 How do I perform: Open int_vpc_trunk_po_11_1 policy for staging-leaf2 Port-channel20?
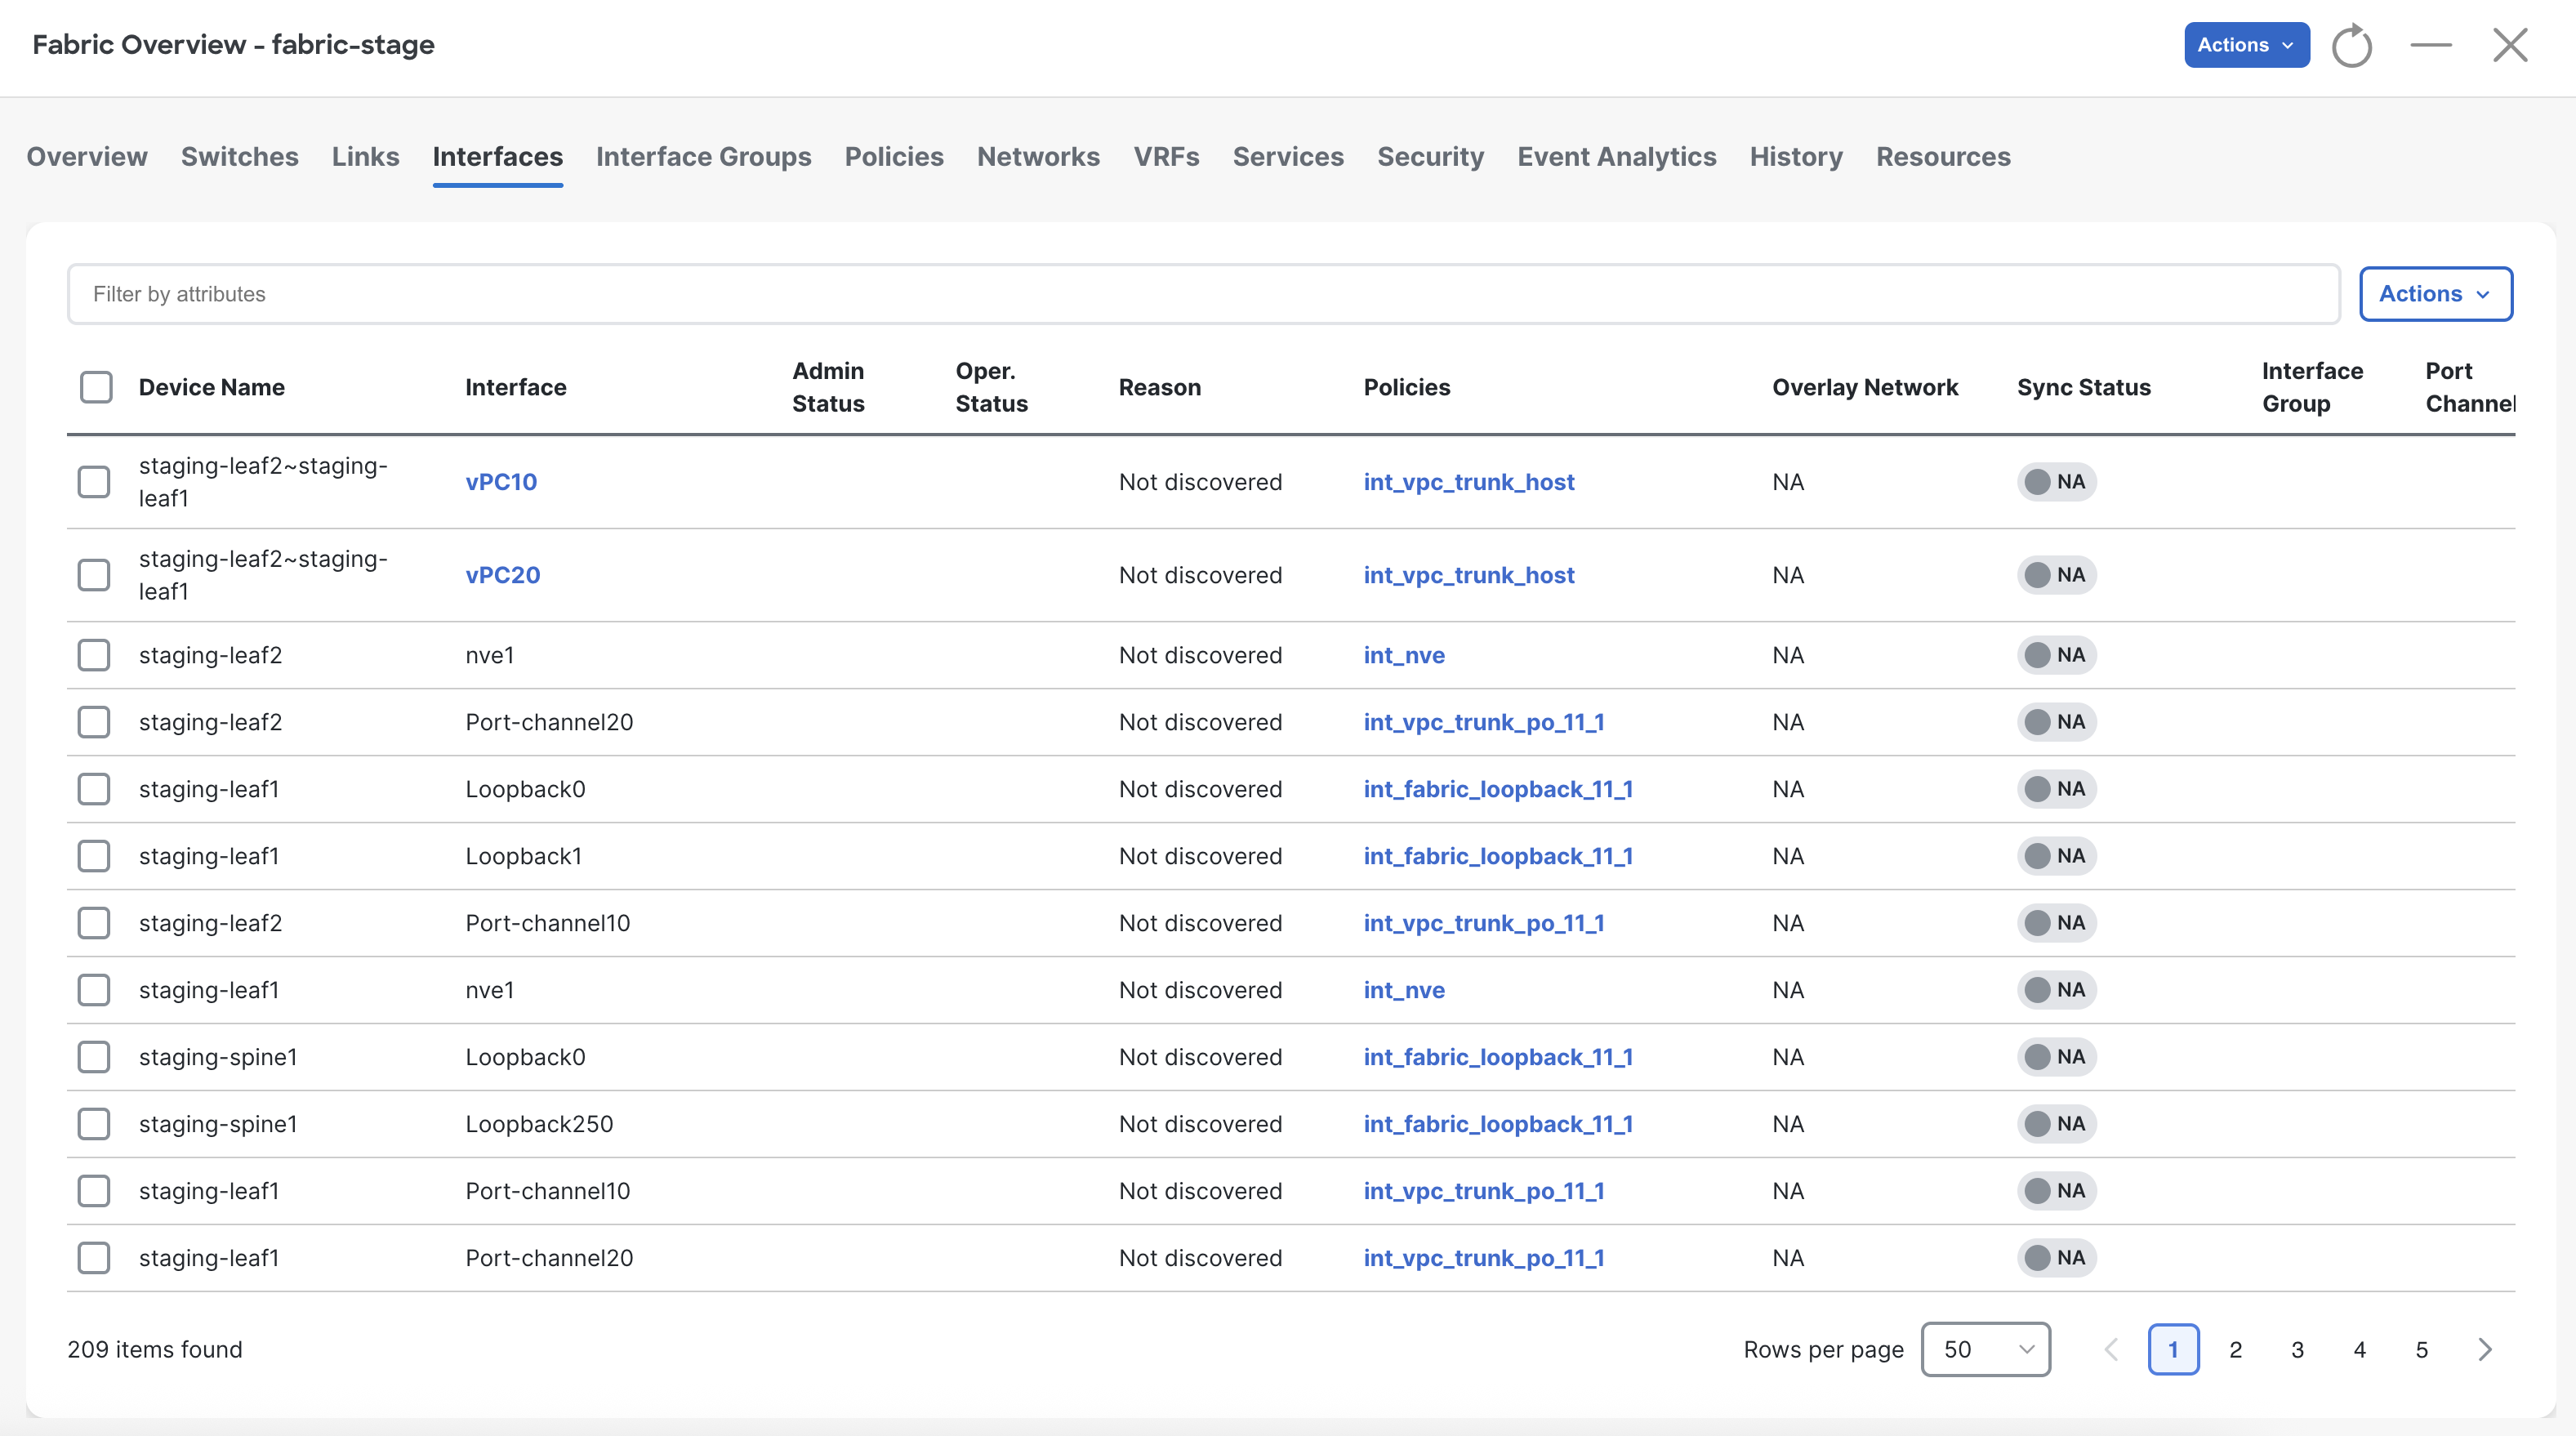coord(1484,722)
